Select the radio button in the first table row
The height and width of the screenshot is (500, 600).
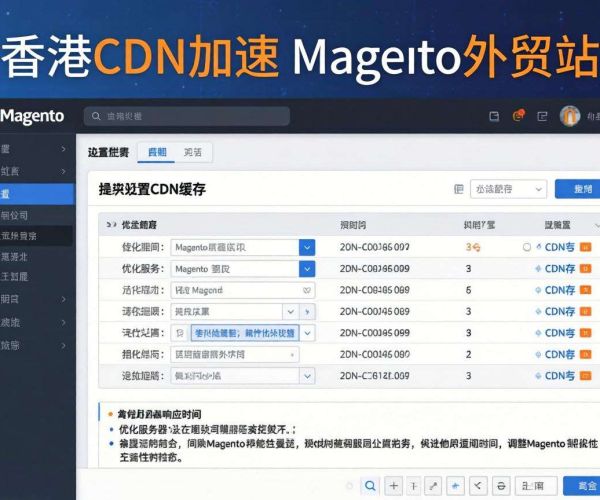[x=527, y=248]
